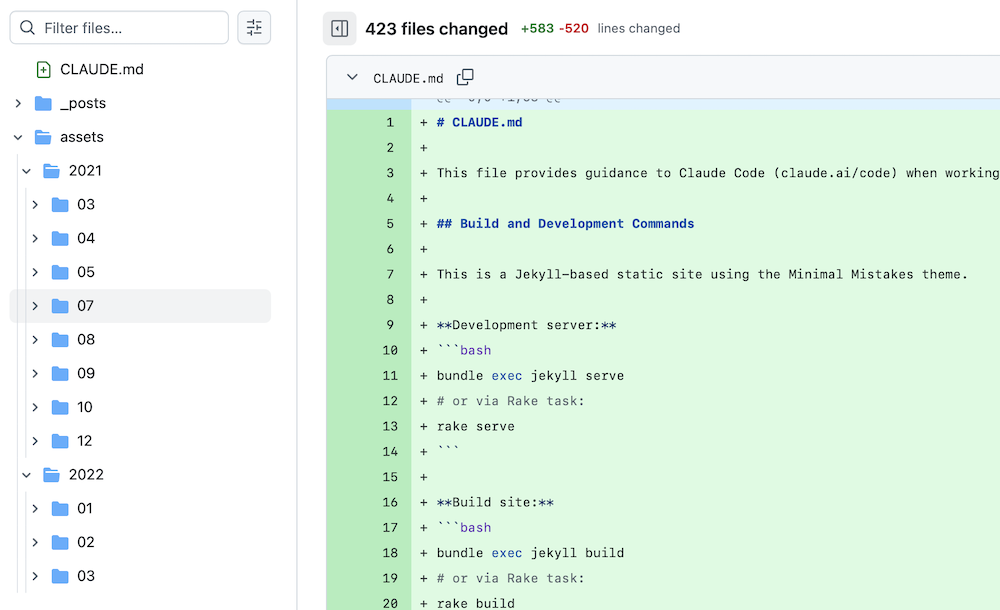Select the 2021 folder label
Viewport: 1000px width, 610px height.
[85, 171]
